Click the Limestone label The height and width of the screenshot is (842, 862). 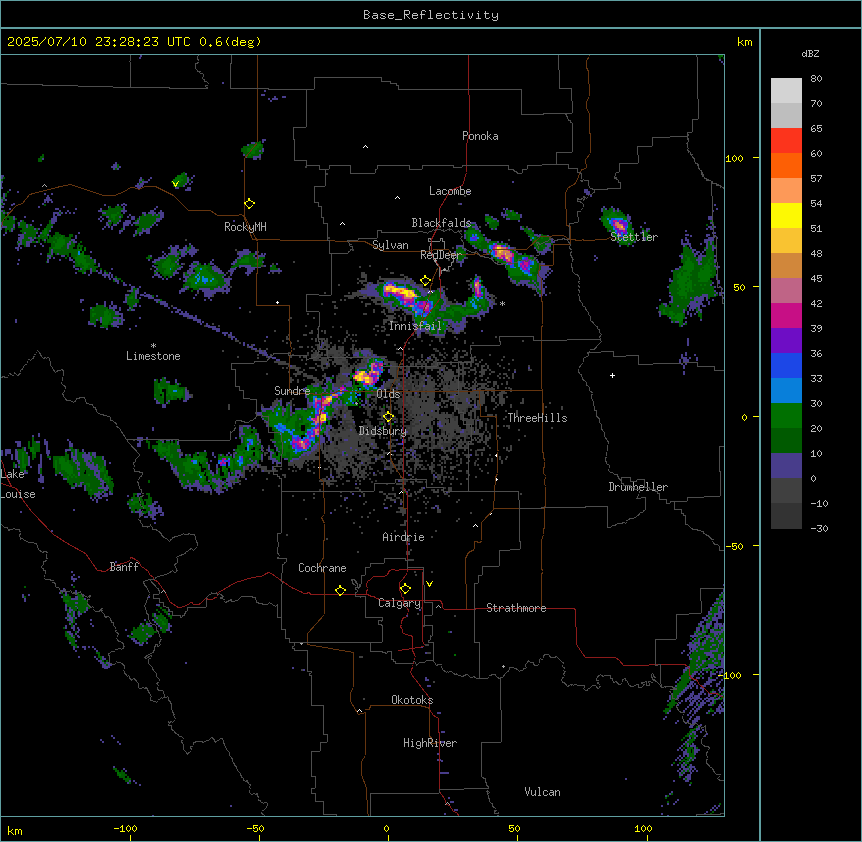153,356
